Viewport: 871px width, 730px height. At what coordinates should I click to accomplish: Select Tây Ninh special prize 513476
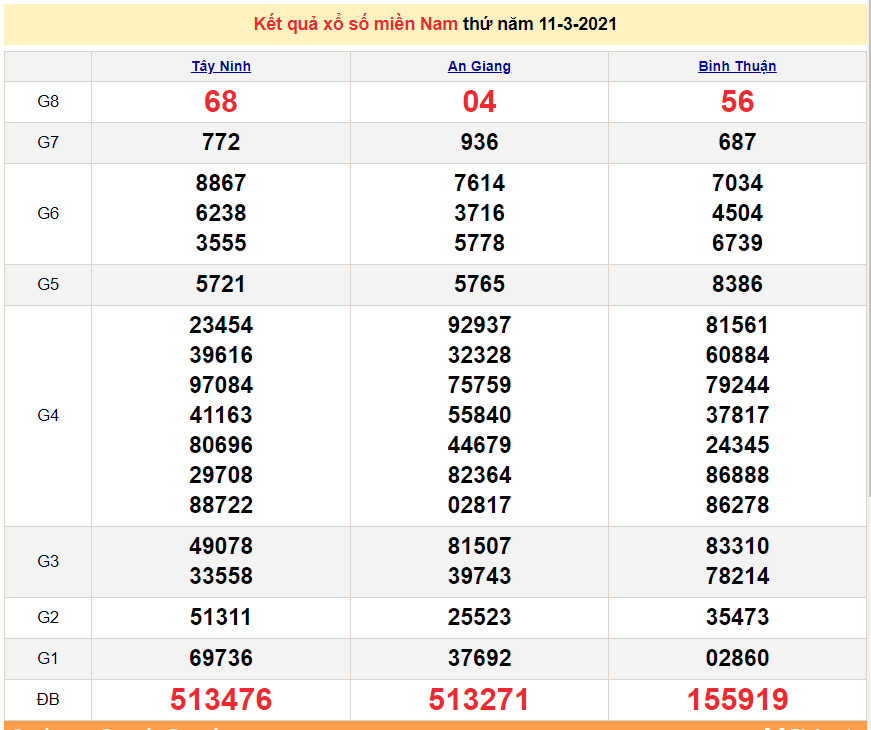(221, 700)
